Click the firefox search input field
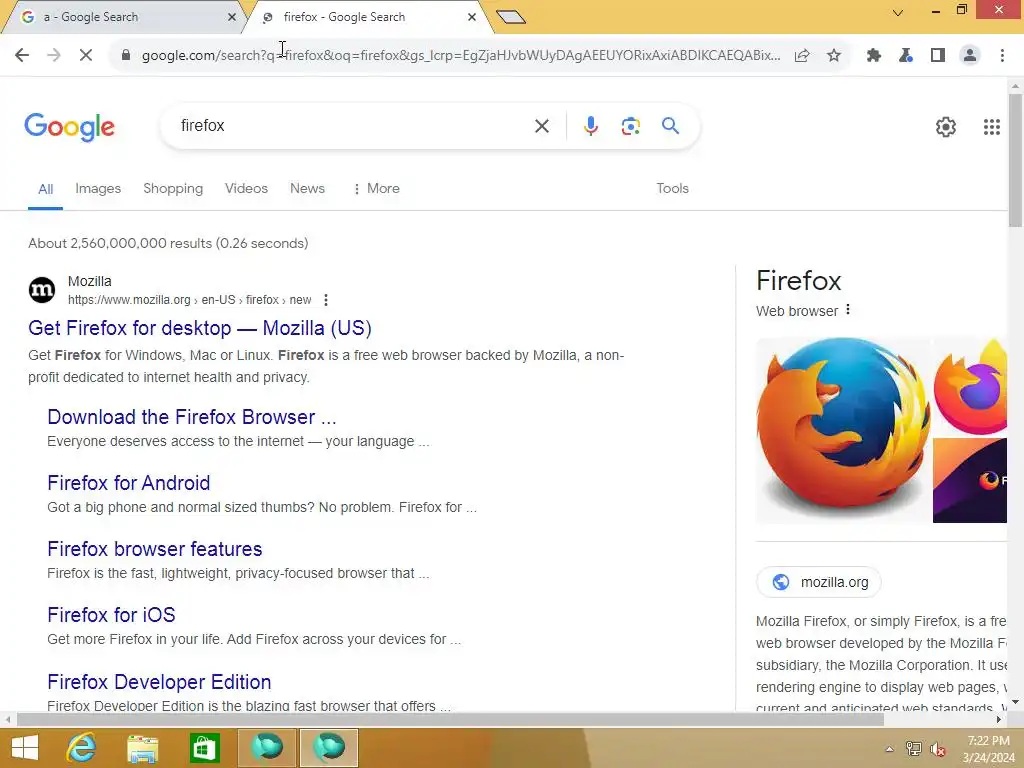The width and height of the screenshot is (1024, 768). point(353,125)
